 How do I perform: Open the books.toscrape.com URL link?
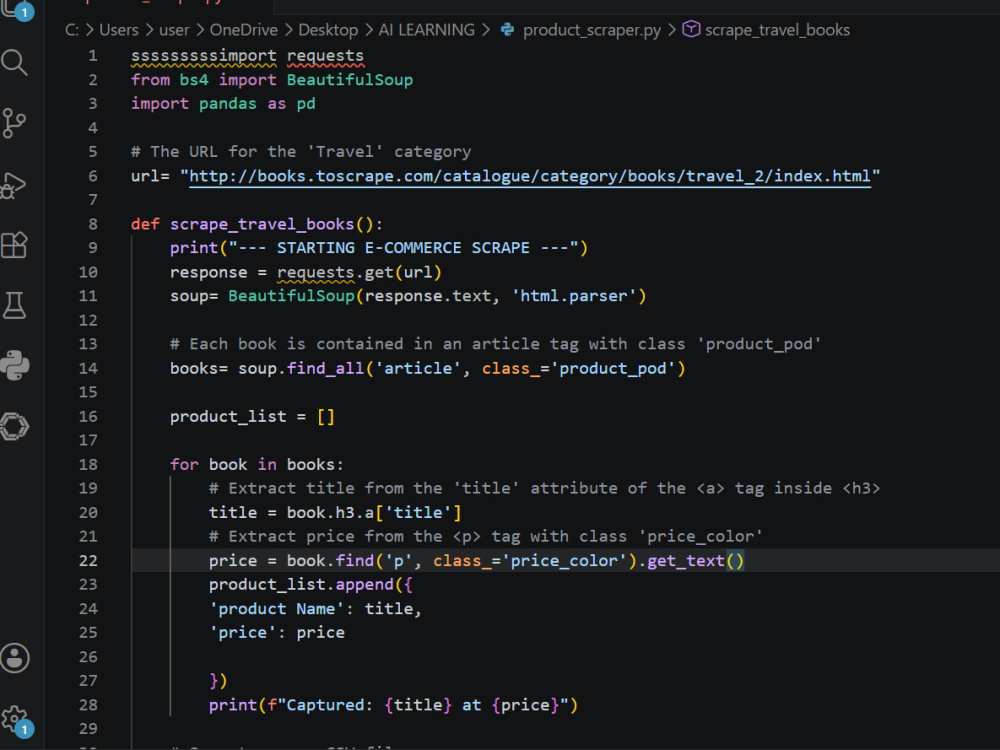click(530, 176)
